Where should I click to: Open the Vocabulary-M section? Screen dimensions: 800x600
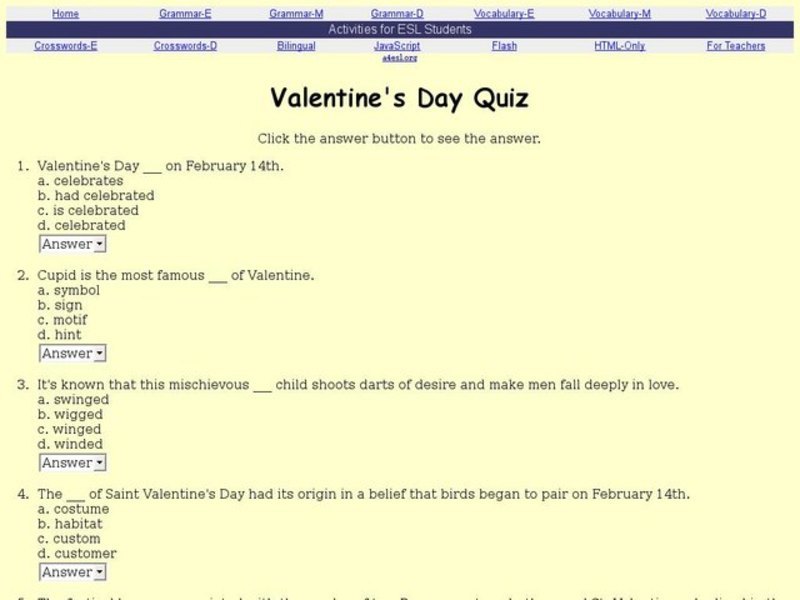pos(622,13)
